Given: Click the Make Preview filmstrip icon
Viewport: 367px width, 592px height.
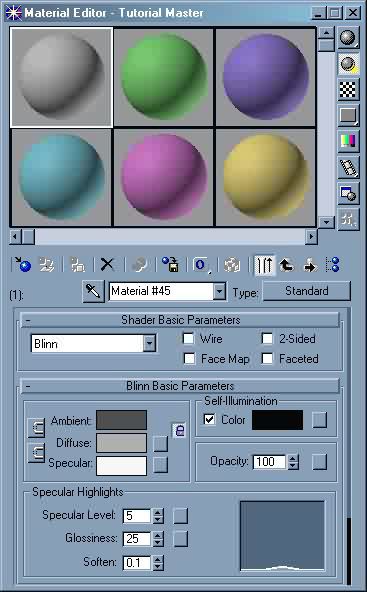Looking at the screenshot, I should (348, 167).
